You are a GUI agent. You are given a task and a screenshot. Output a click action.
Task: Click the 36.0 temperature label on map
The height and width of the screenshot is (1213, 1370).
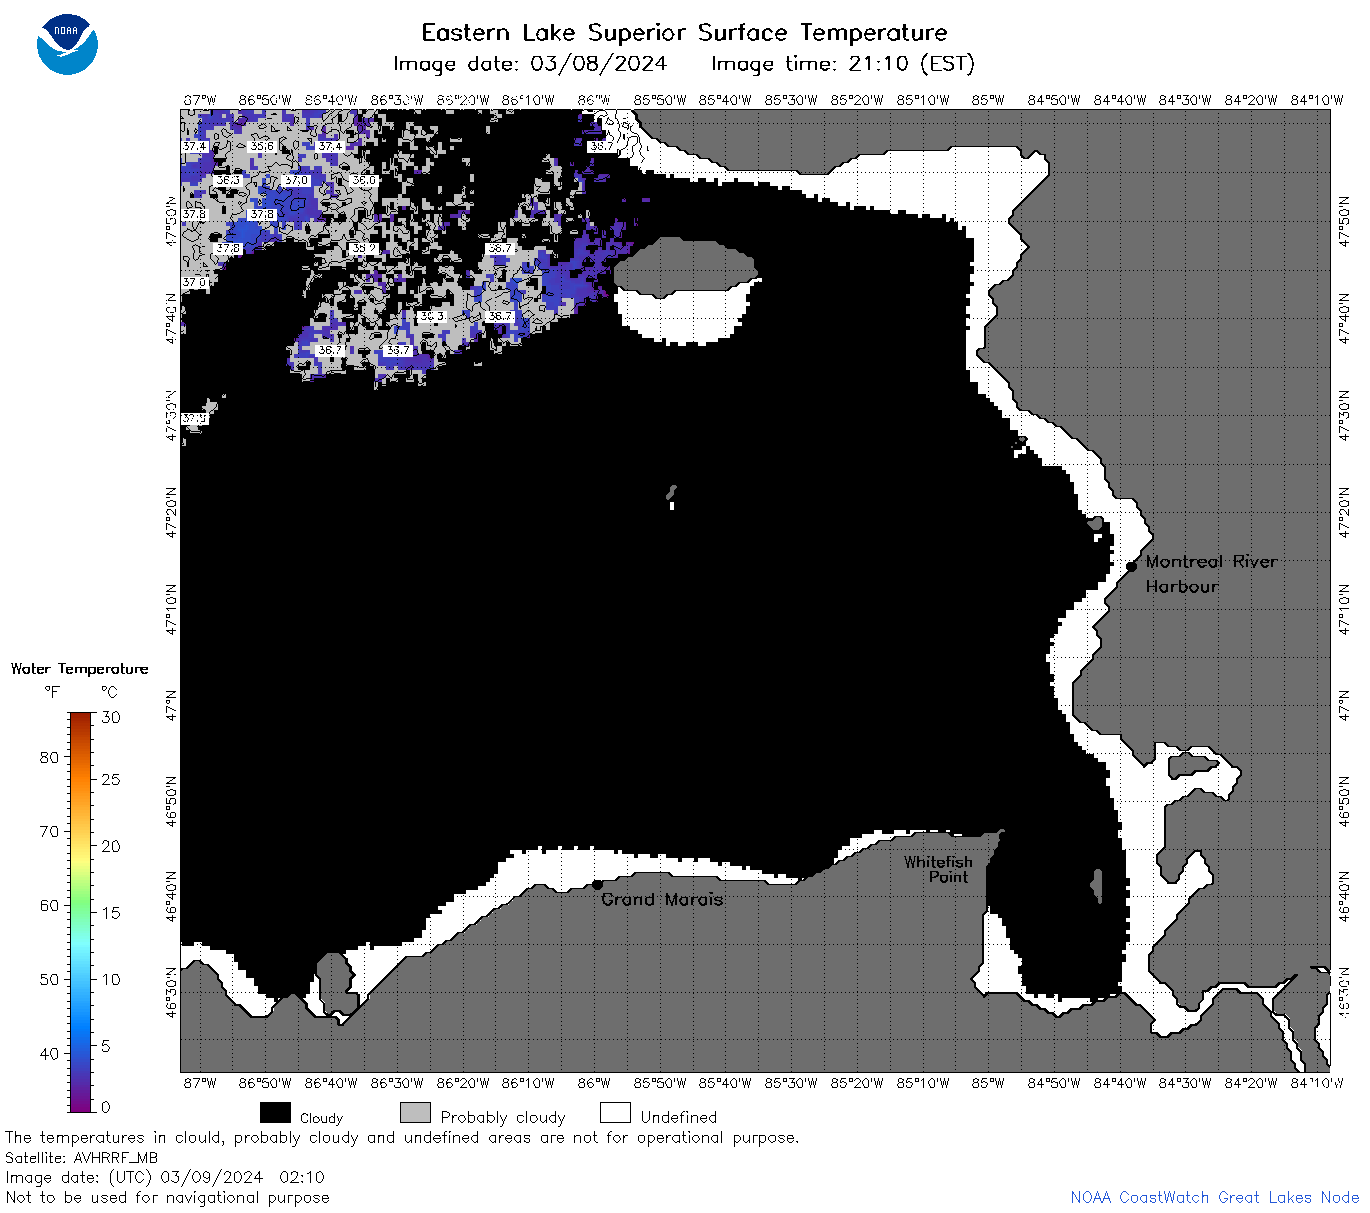click(x=364, y=180)
